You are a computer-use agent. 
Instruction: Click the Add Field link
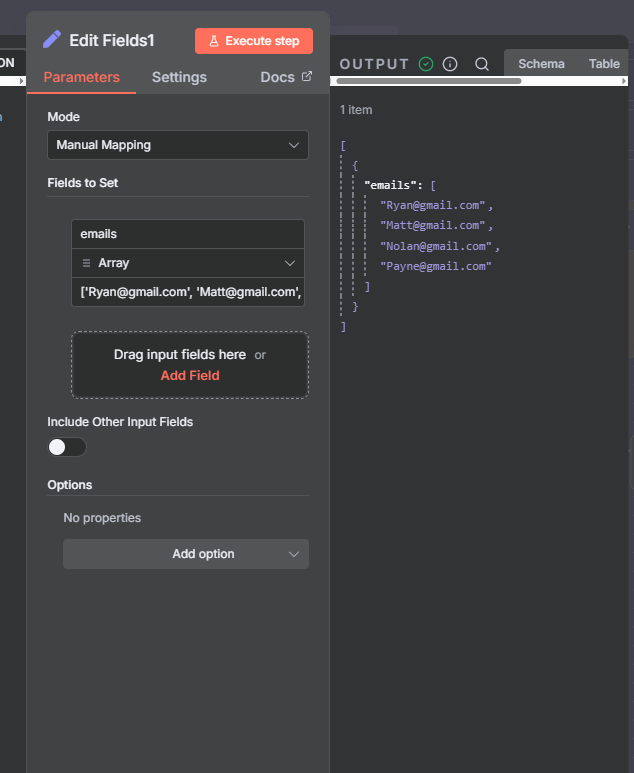pyautogui.click(x=190, y=376)
